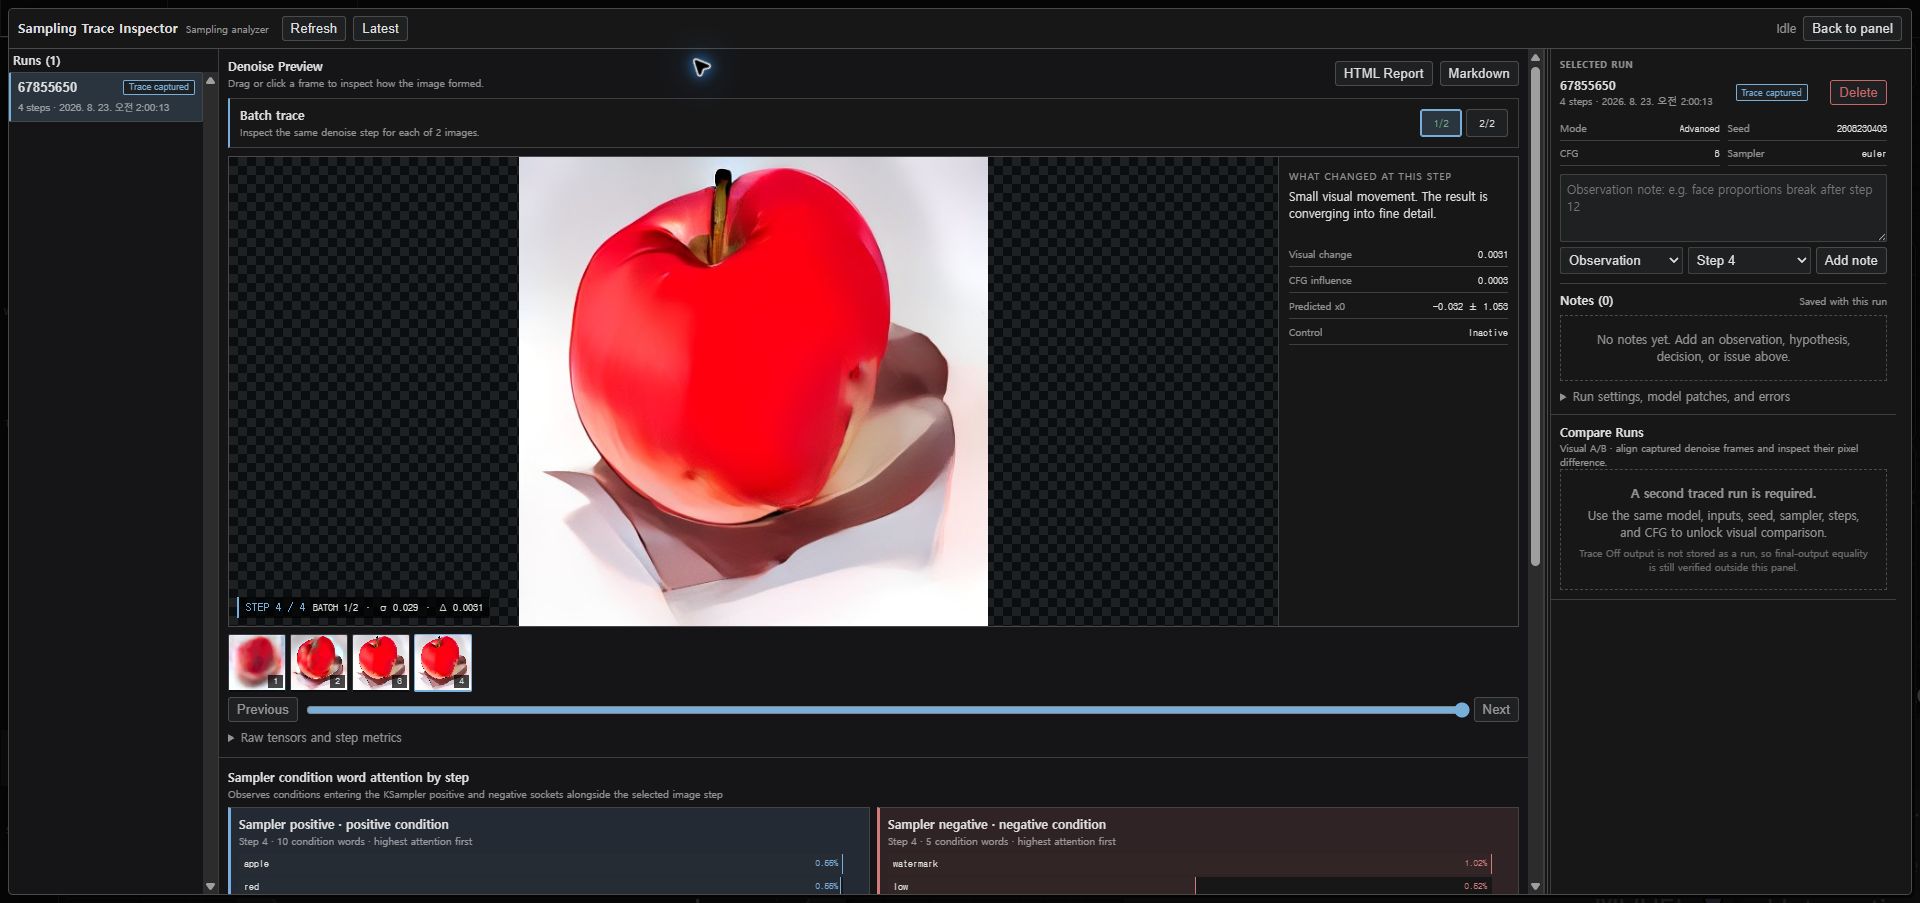Image resolution: width=1920 pixels, height=903 pixels.
Task: Expand Raw tensors and step metrics
Action: pos(315,738)
